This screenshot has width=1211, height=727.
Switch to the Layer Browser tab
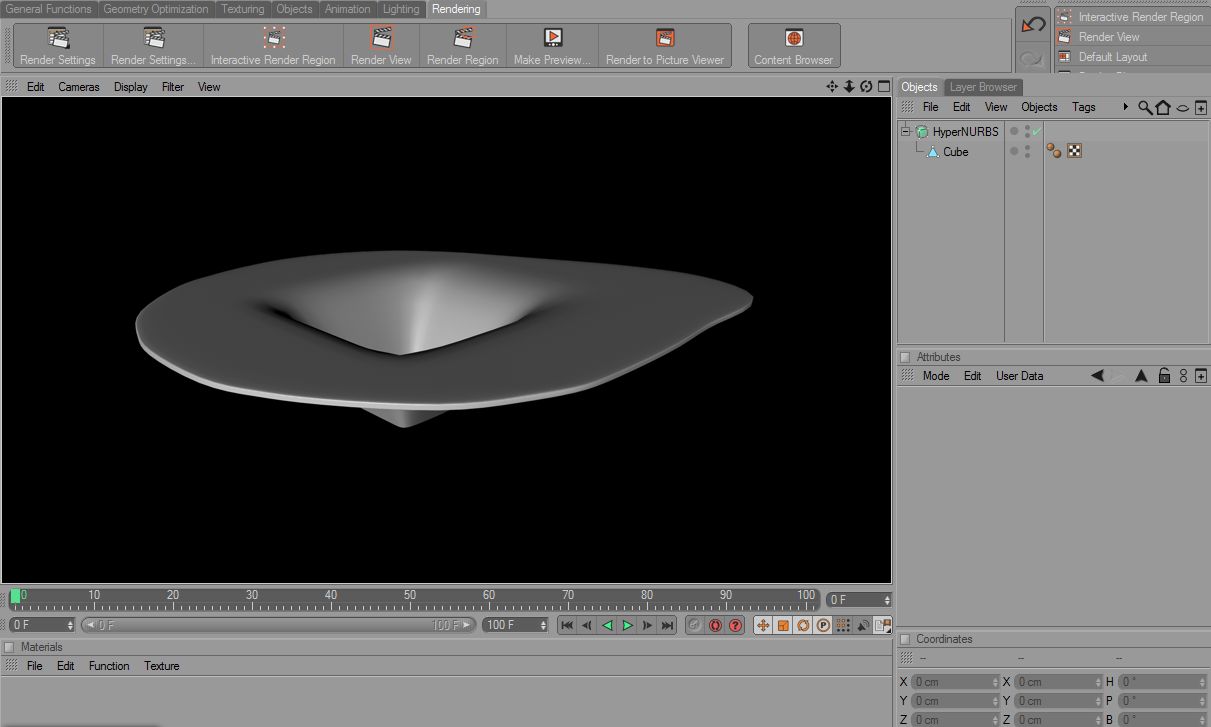982,87
